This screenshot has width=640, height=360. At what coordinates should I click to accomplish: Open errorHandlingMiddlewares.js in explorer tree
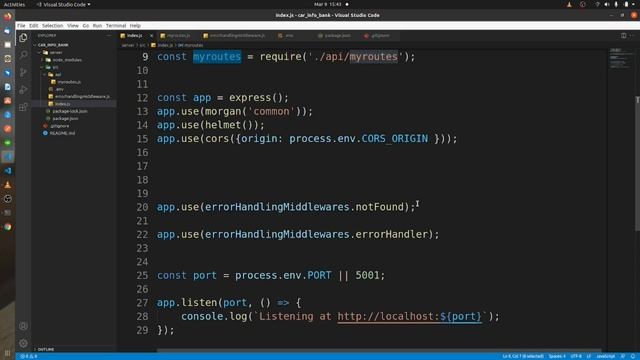coord(82,96)
